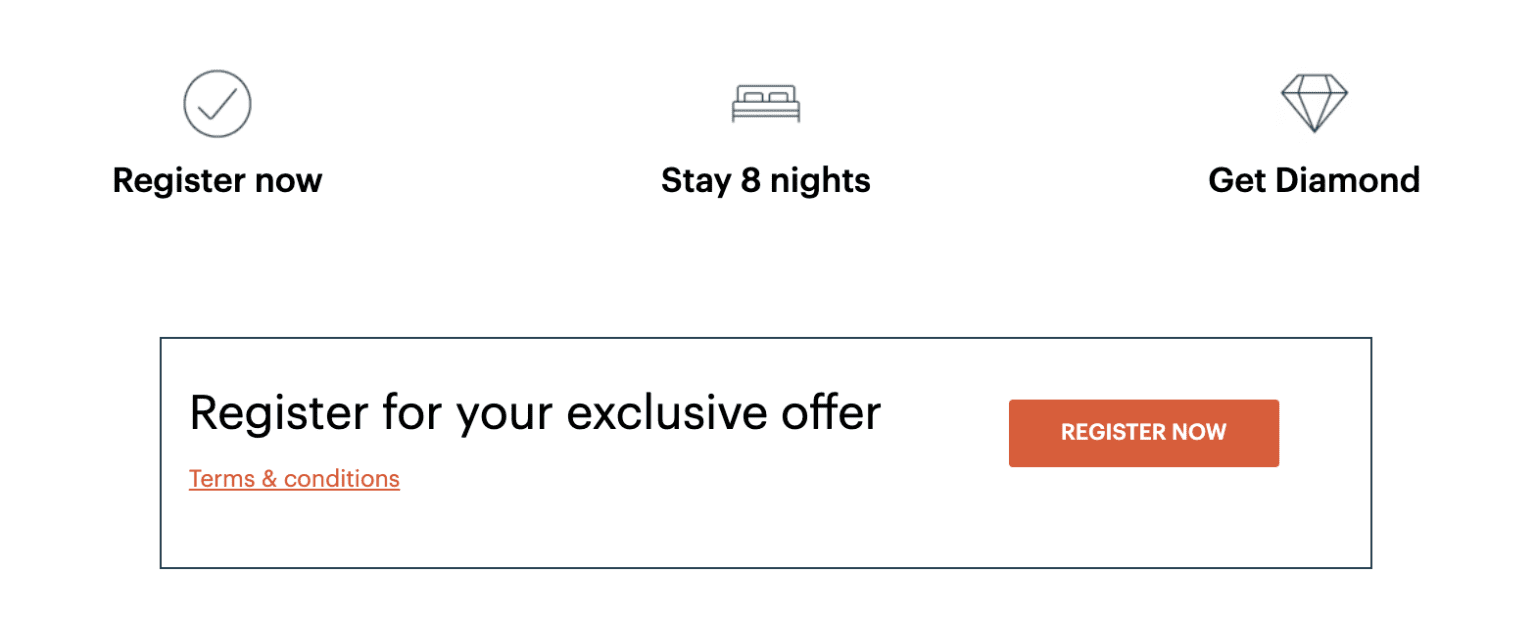Open the Terms & conditions link
Image resolution: width=1536 pixels, height=619 pixels.
294,478
